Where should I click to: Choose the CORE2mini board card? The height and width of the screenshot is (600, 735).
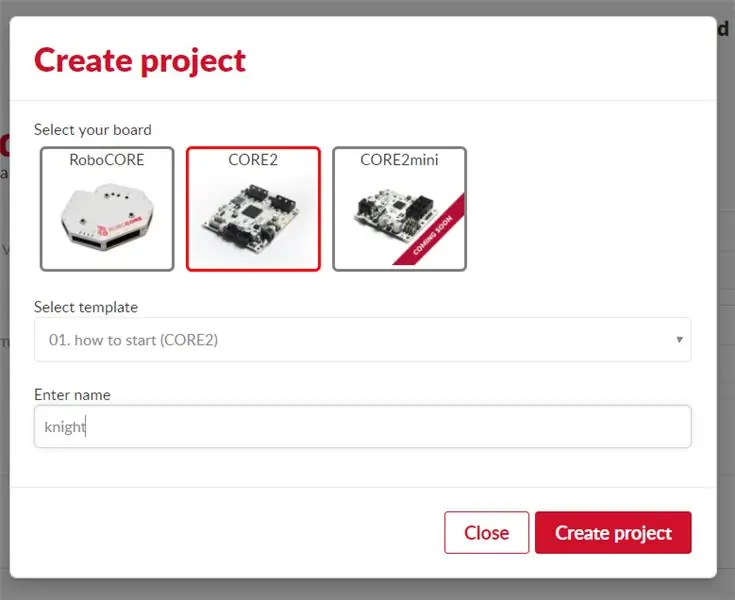point(399,209)
